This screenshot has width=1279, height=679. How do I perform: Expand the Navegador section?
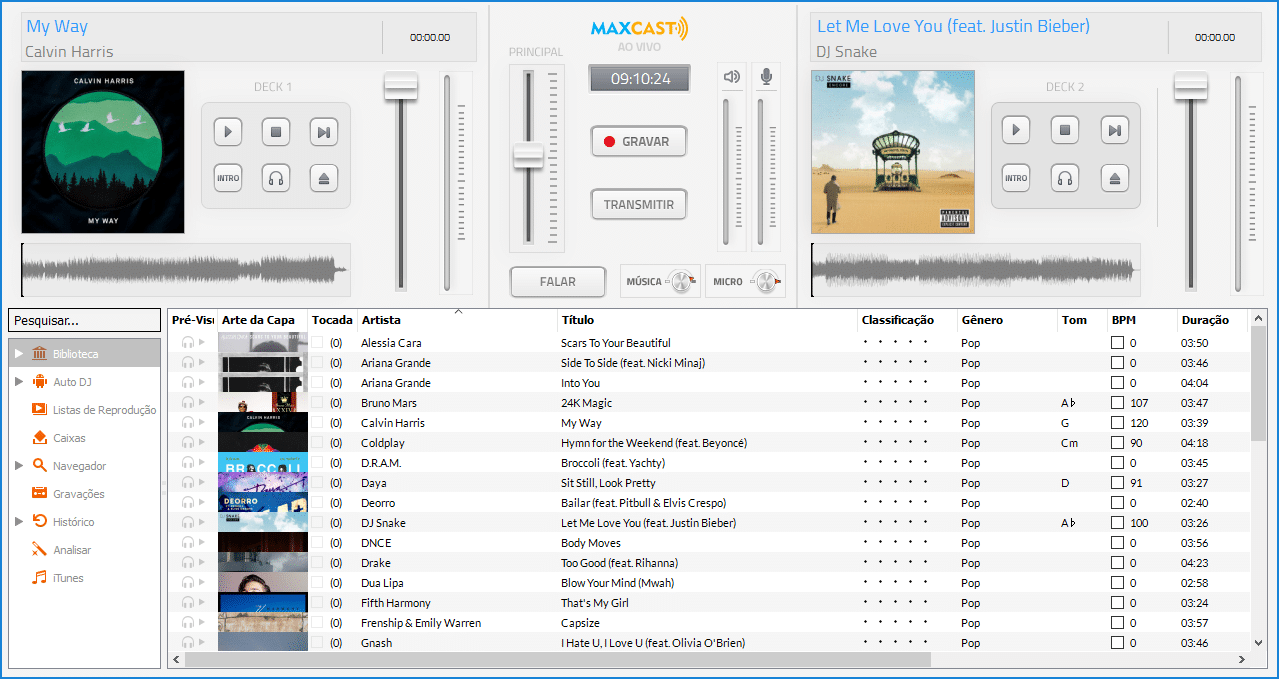pyautogui.click(x=18, y=465)
